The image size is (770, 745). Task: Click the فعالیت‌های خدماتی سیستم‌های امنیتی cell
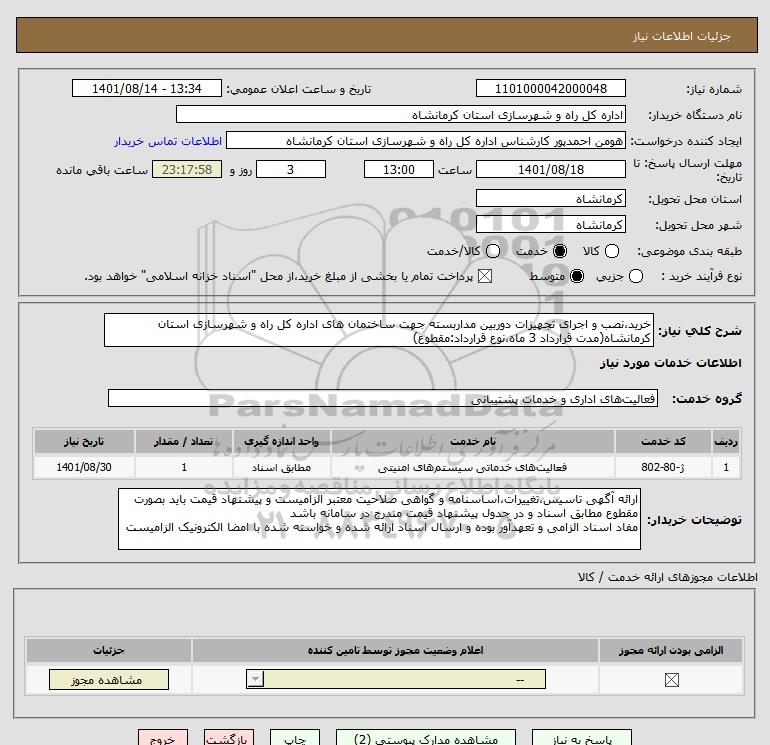[x=472, y=467]
